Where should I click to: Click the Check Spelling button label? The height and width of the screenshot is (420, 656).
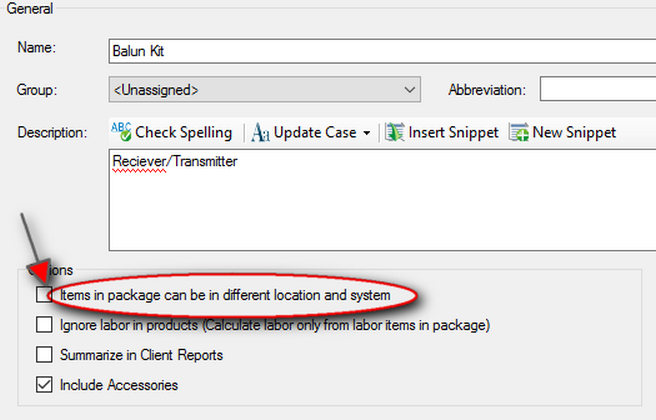183,133
